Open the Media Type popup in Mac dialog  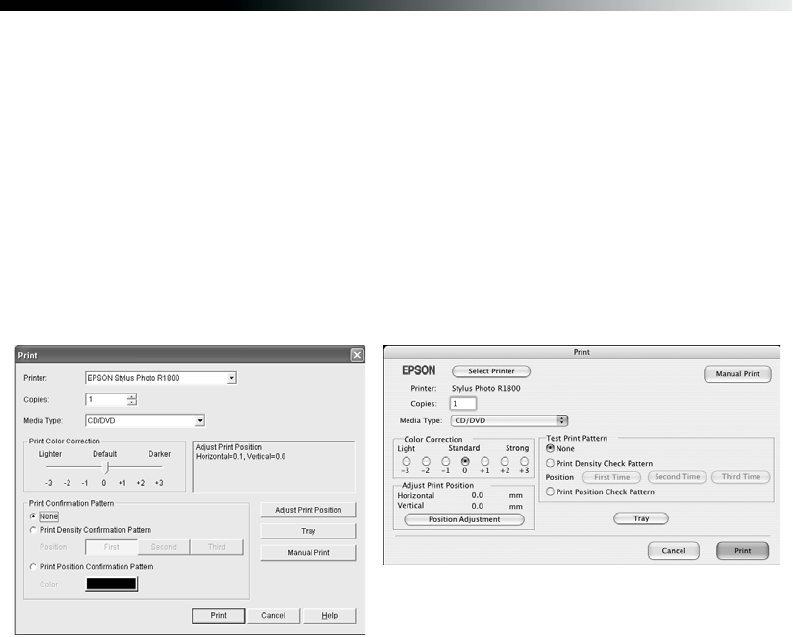tap(509, 420)
